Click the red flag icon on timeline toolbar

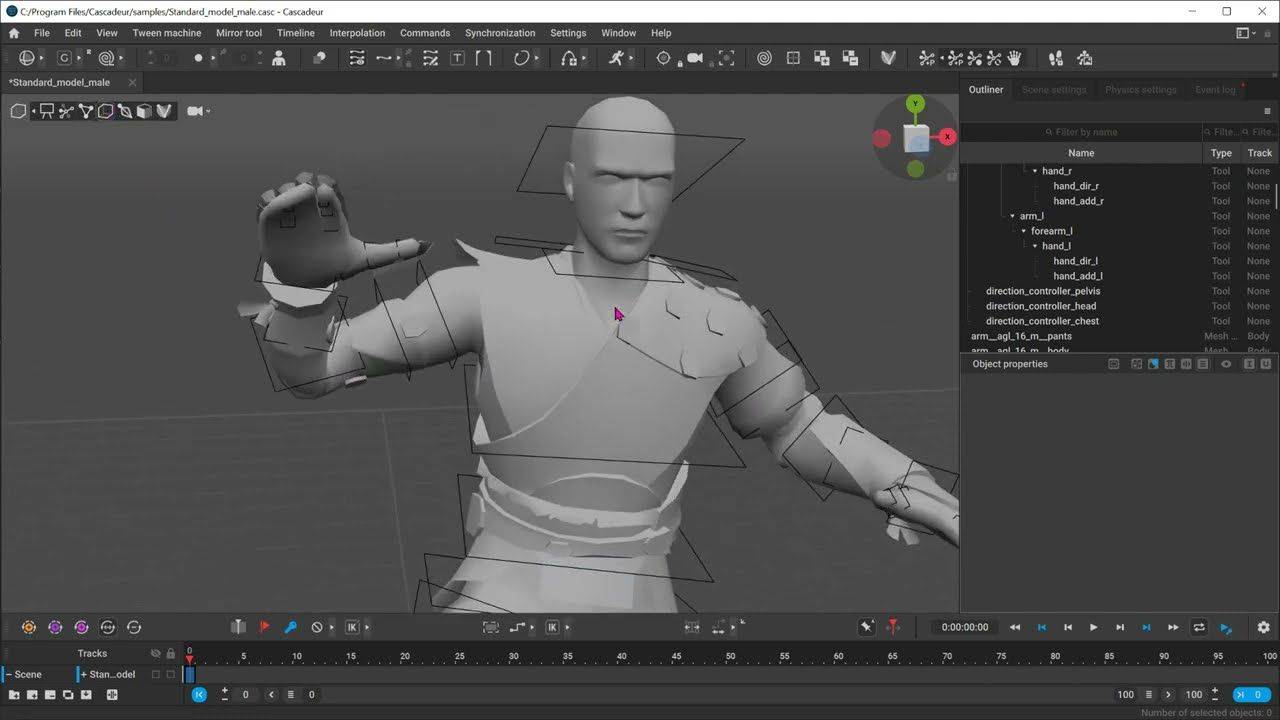click(264, 627)
